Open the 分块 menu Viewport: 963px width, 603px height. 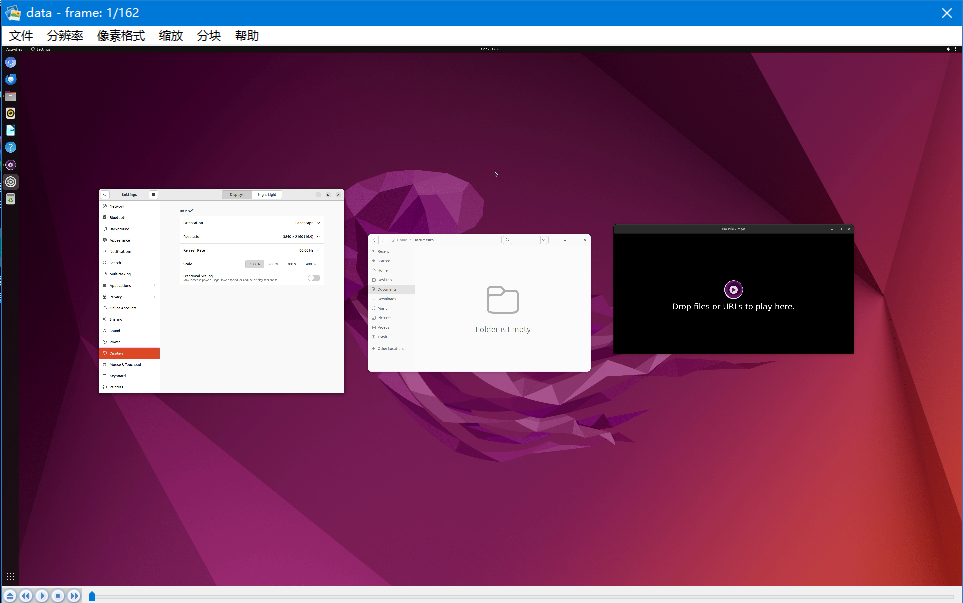pos(209,36)
